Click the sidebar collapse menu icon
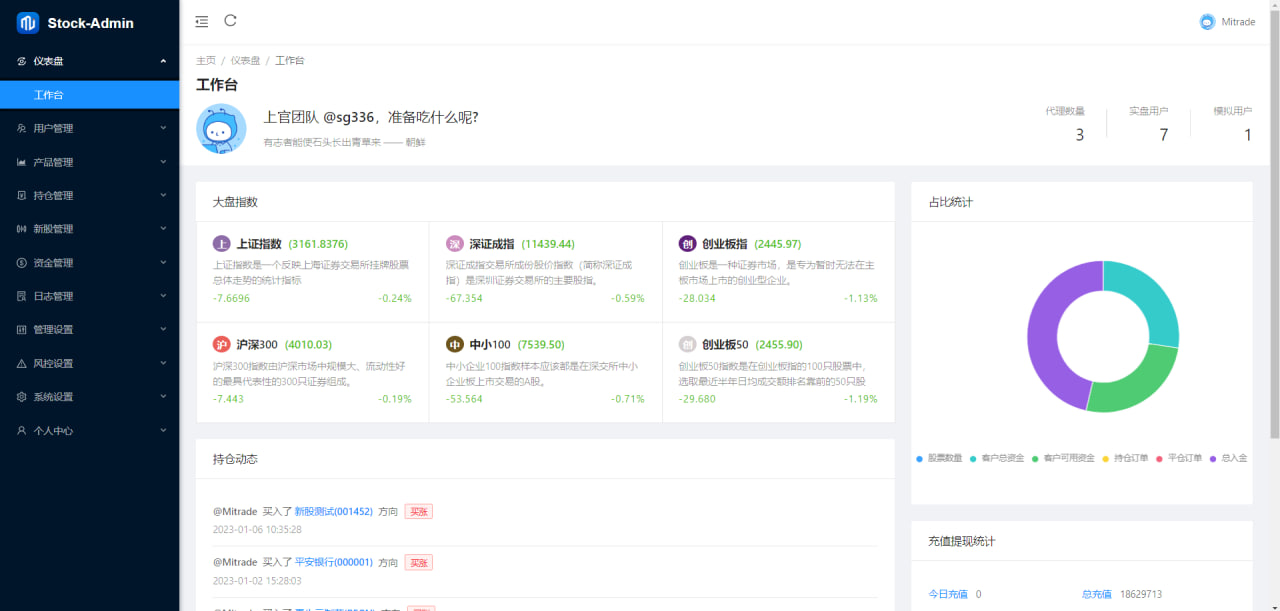Viewport: 1280px width, 611px height. 202,21
